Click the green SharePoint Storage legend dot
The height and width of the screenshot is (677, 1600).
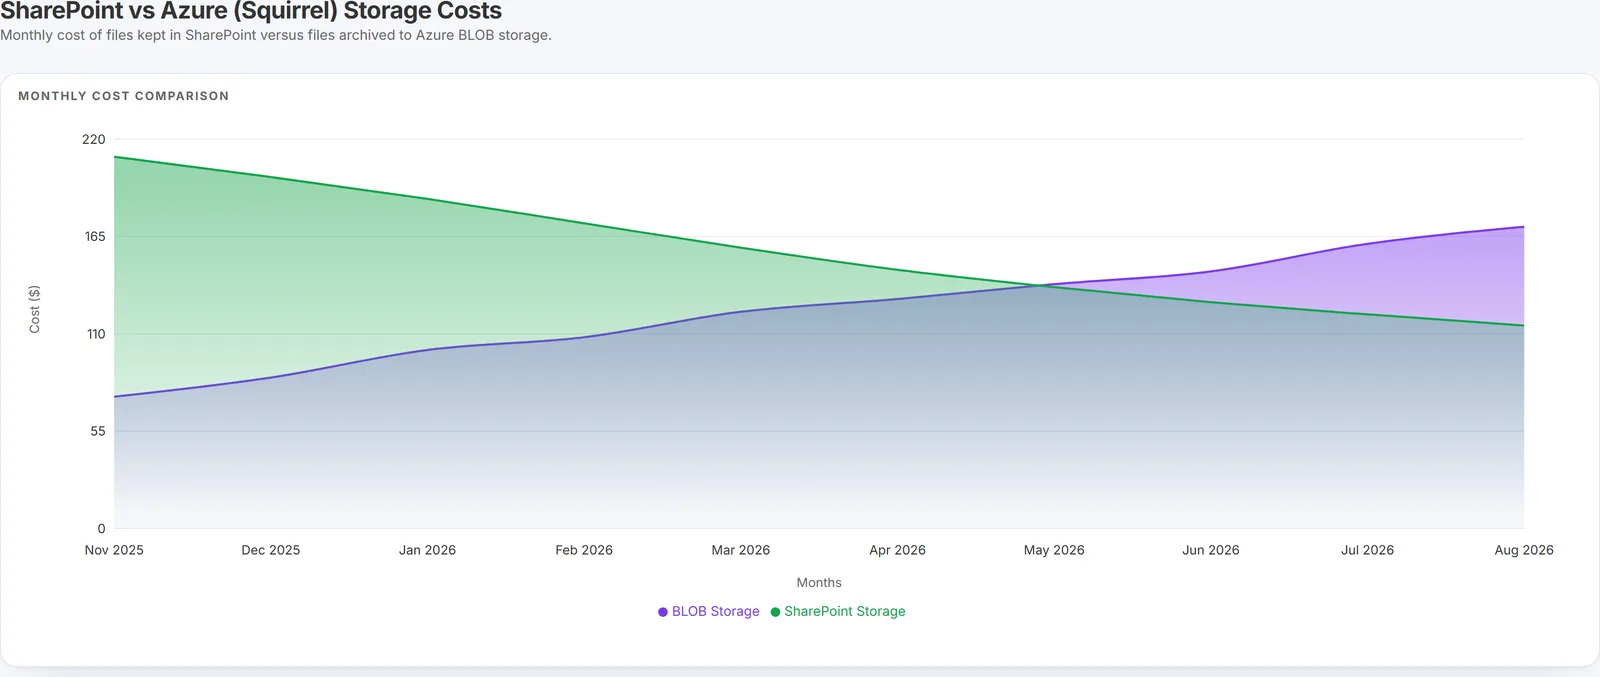click(775, 612)
